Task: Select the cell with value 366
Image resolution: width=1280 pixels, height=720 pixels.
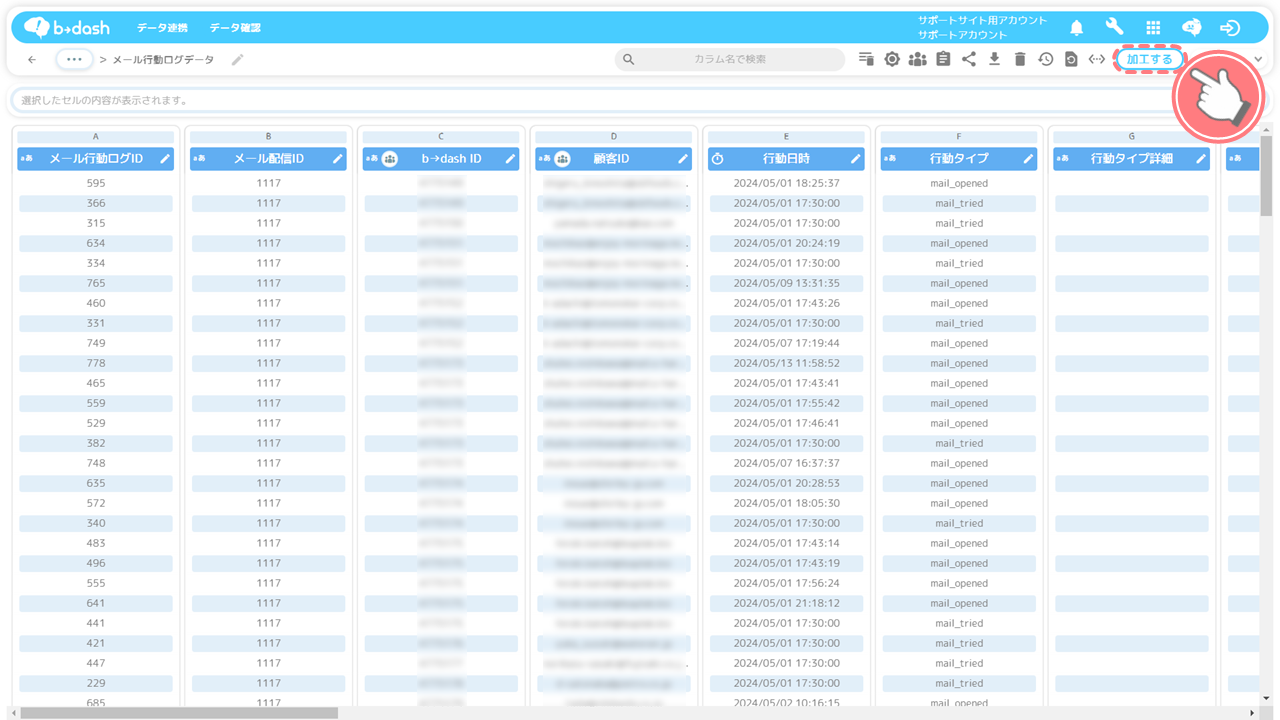Action: point(96,203)
